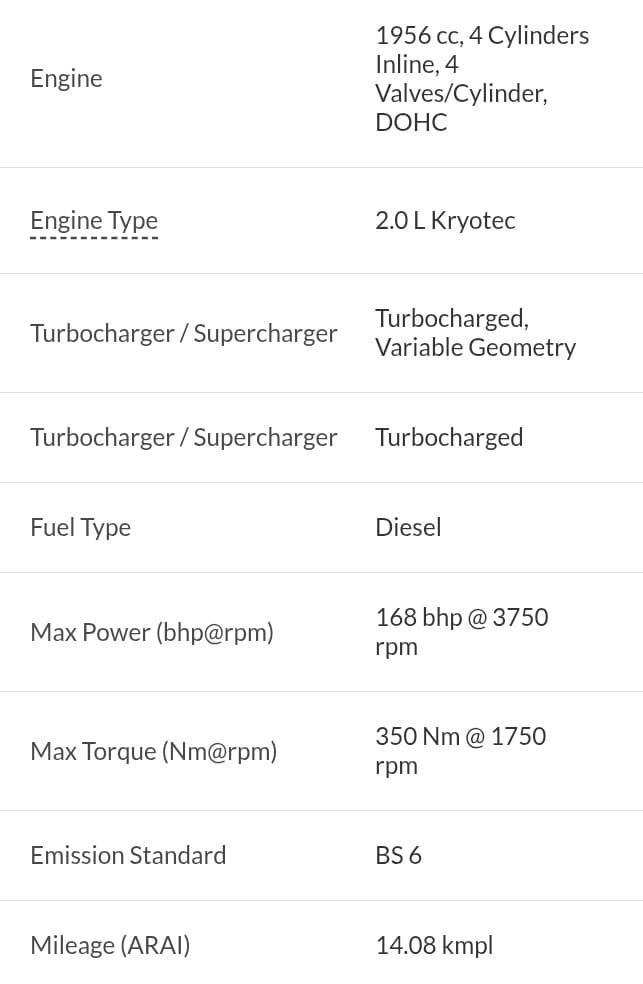Select the Engine row label
Image resolution: width=643 pixels, height=984 pixels.
click(66, 78)
